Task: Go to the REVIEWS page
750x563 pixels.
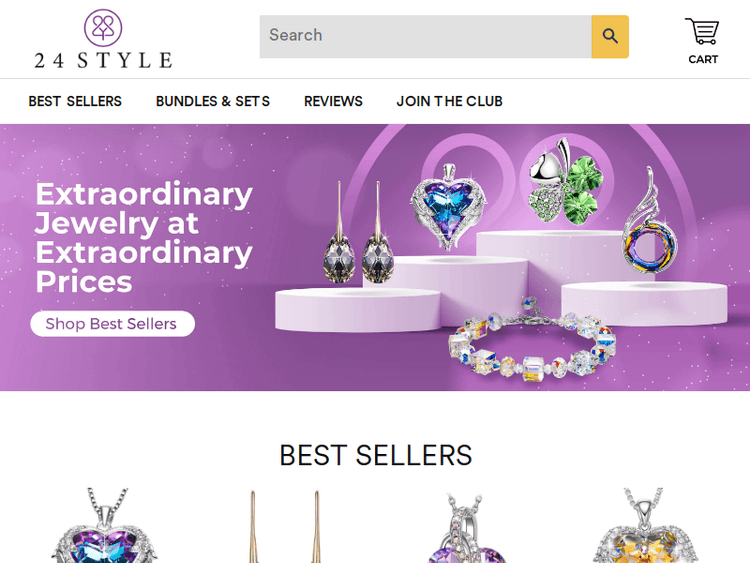Action: pos(333,101)
